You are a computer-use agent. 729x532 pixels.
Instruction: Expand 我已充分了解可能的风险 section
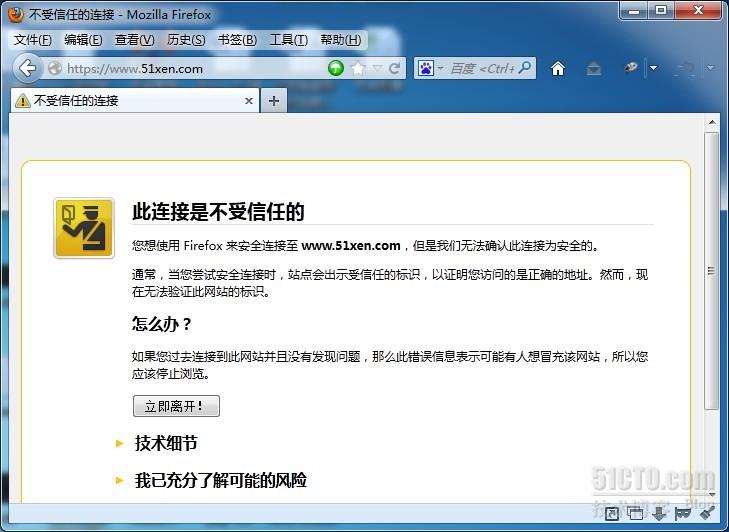coord(221,480)
